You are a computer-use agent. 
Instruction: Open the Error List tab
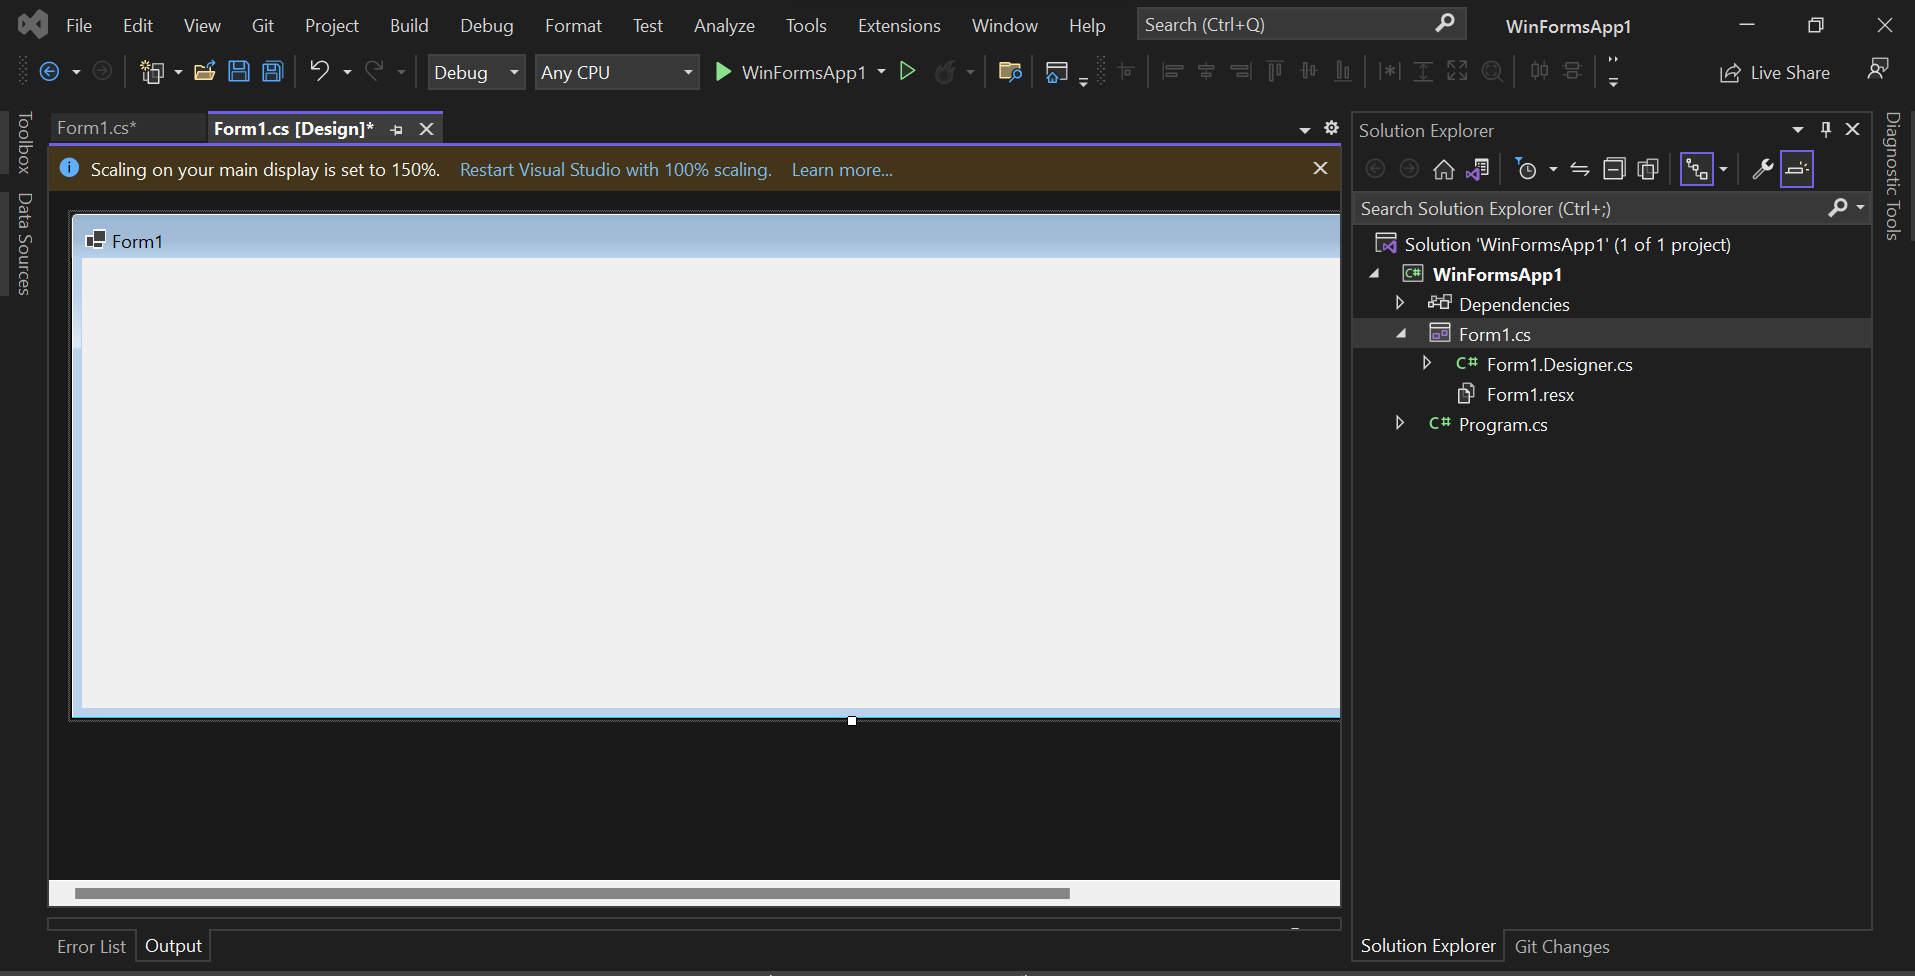[x=92, y=946]
